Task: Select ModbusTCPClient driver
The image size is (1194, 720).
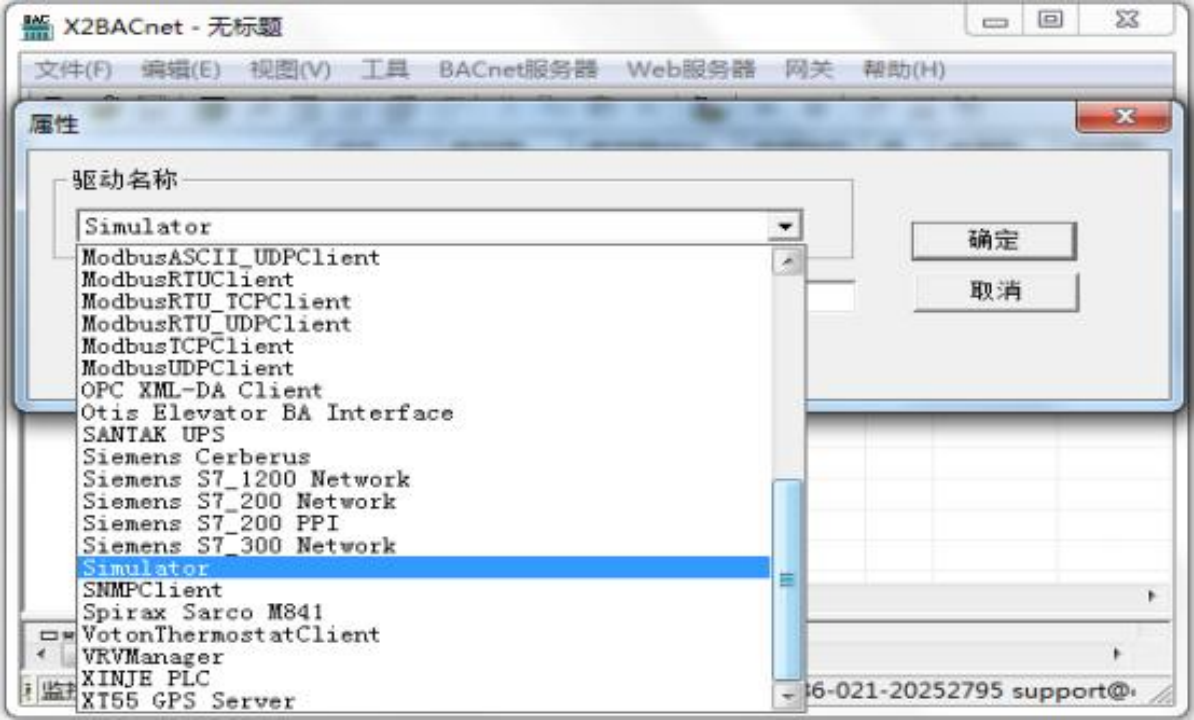Action: click(425, 346)
